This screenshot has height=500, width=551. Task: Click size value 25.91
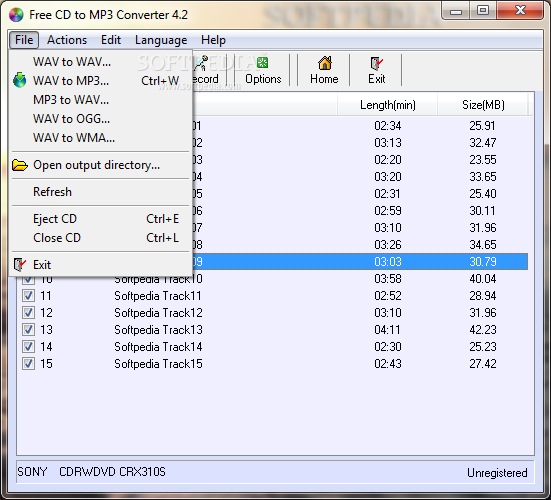coord(482,126)
